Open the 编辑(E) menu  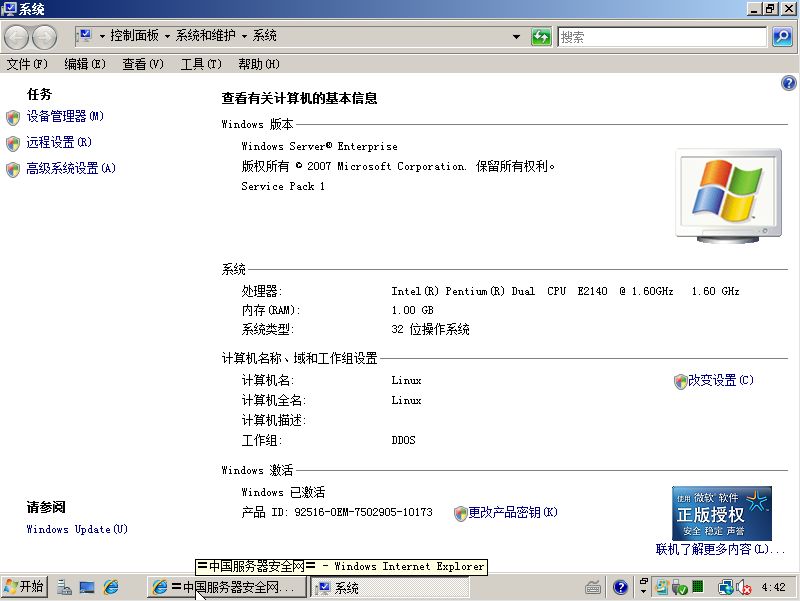tap(85, 64)
